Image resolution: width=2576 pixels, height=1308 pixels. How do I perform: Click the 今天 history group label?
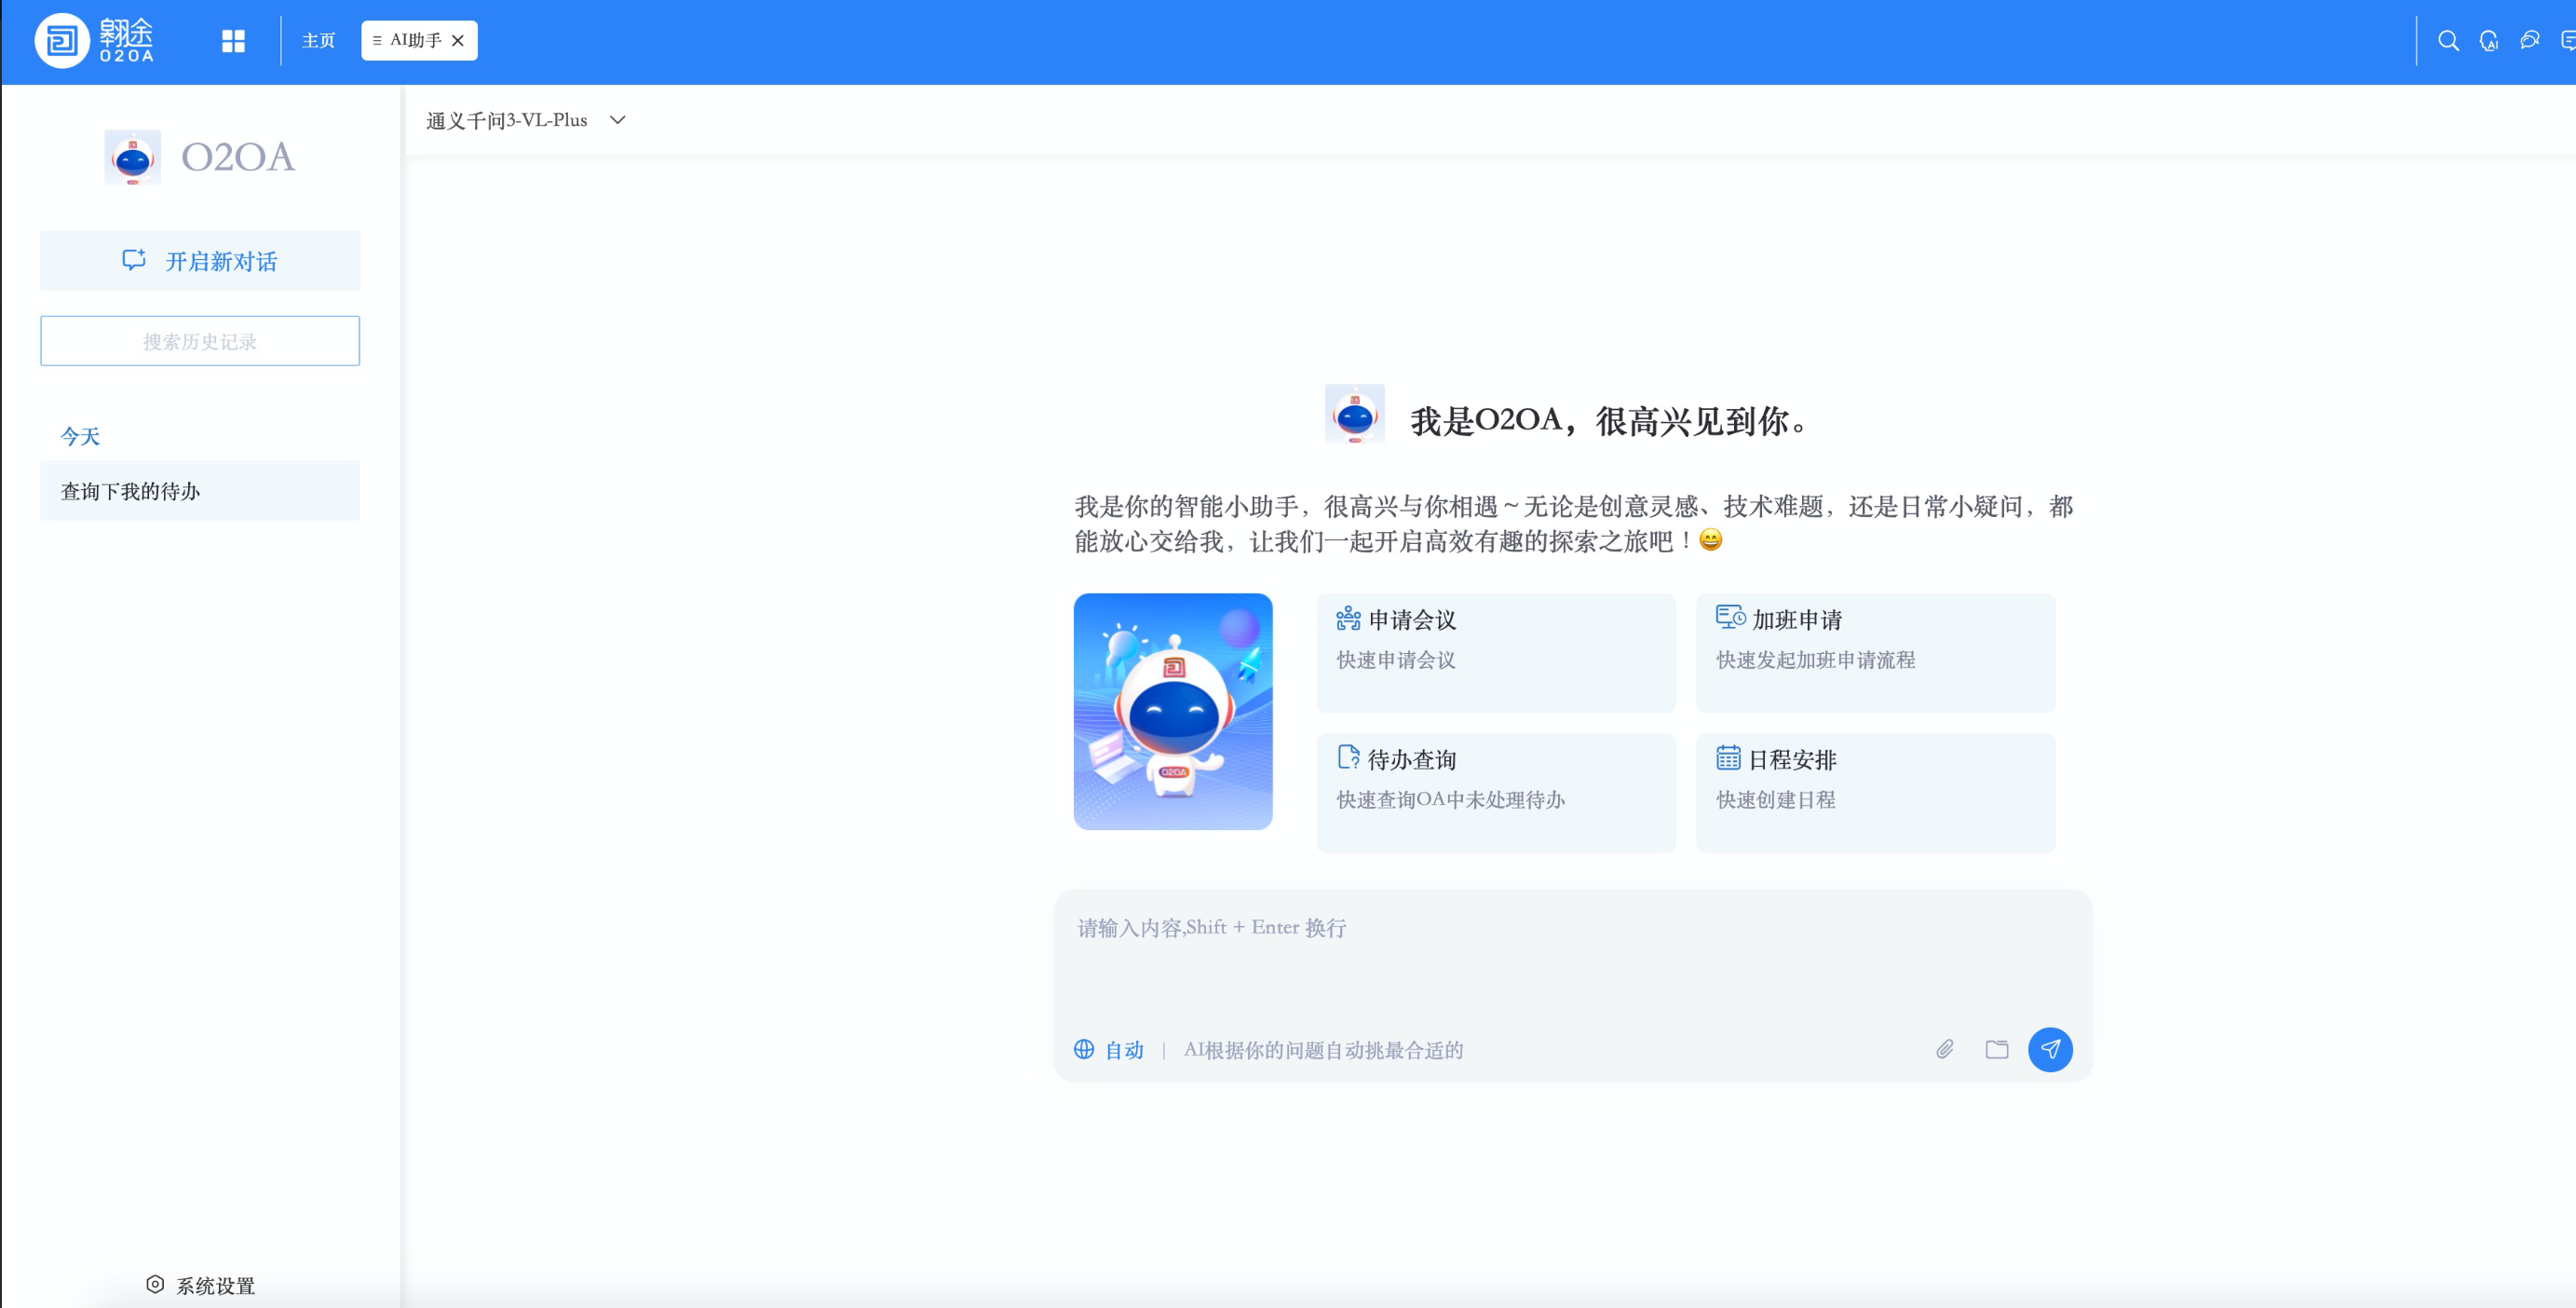pyautogui.click(x=80, y=436)
